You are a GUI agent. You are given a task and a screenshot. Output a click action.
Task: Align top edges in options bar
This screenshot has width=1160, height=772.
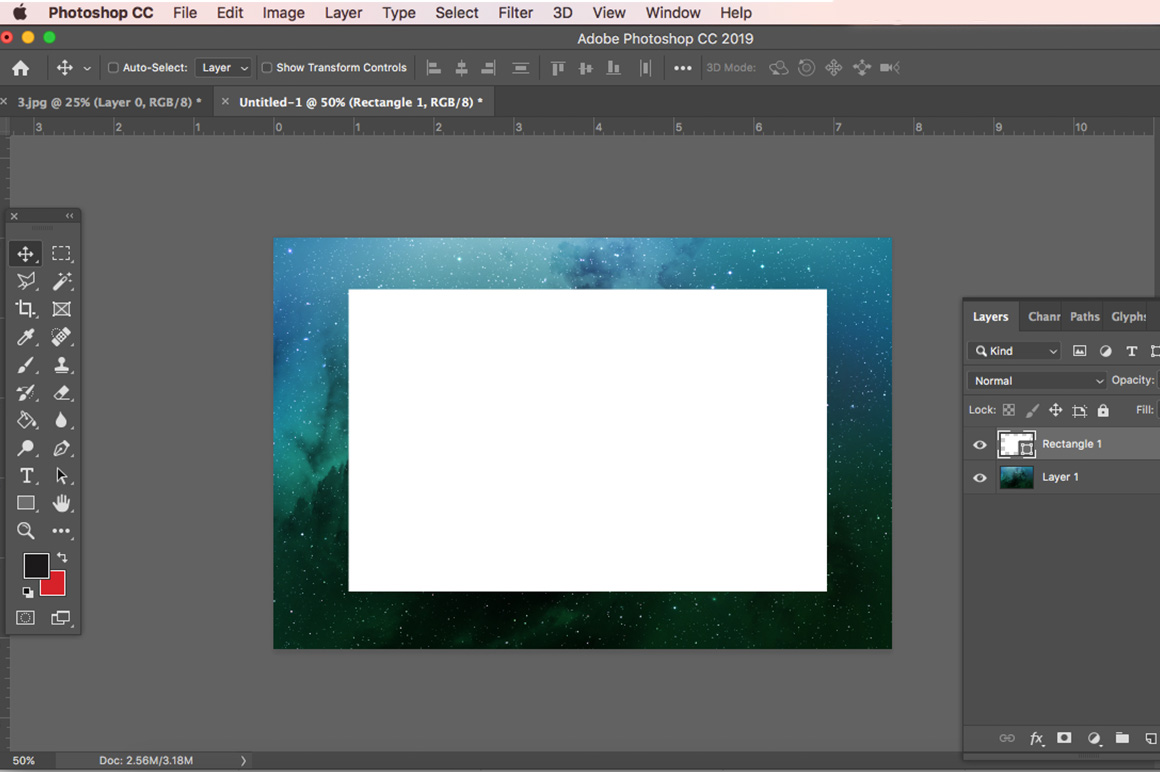(558, 68)
